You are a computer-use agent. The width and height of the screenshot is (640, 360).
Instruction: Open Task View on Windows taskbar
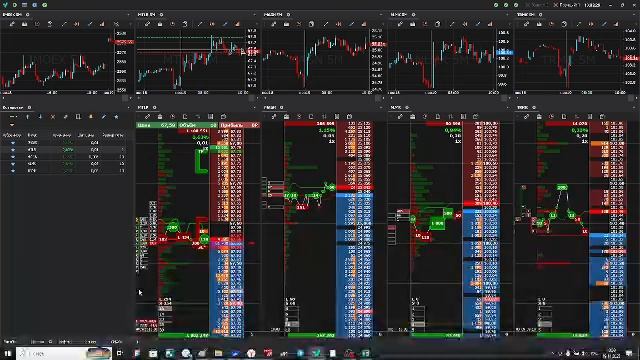[120, 353]
